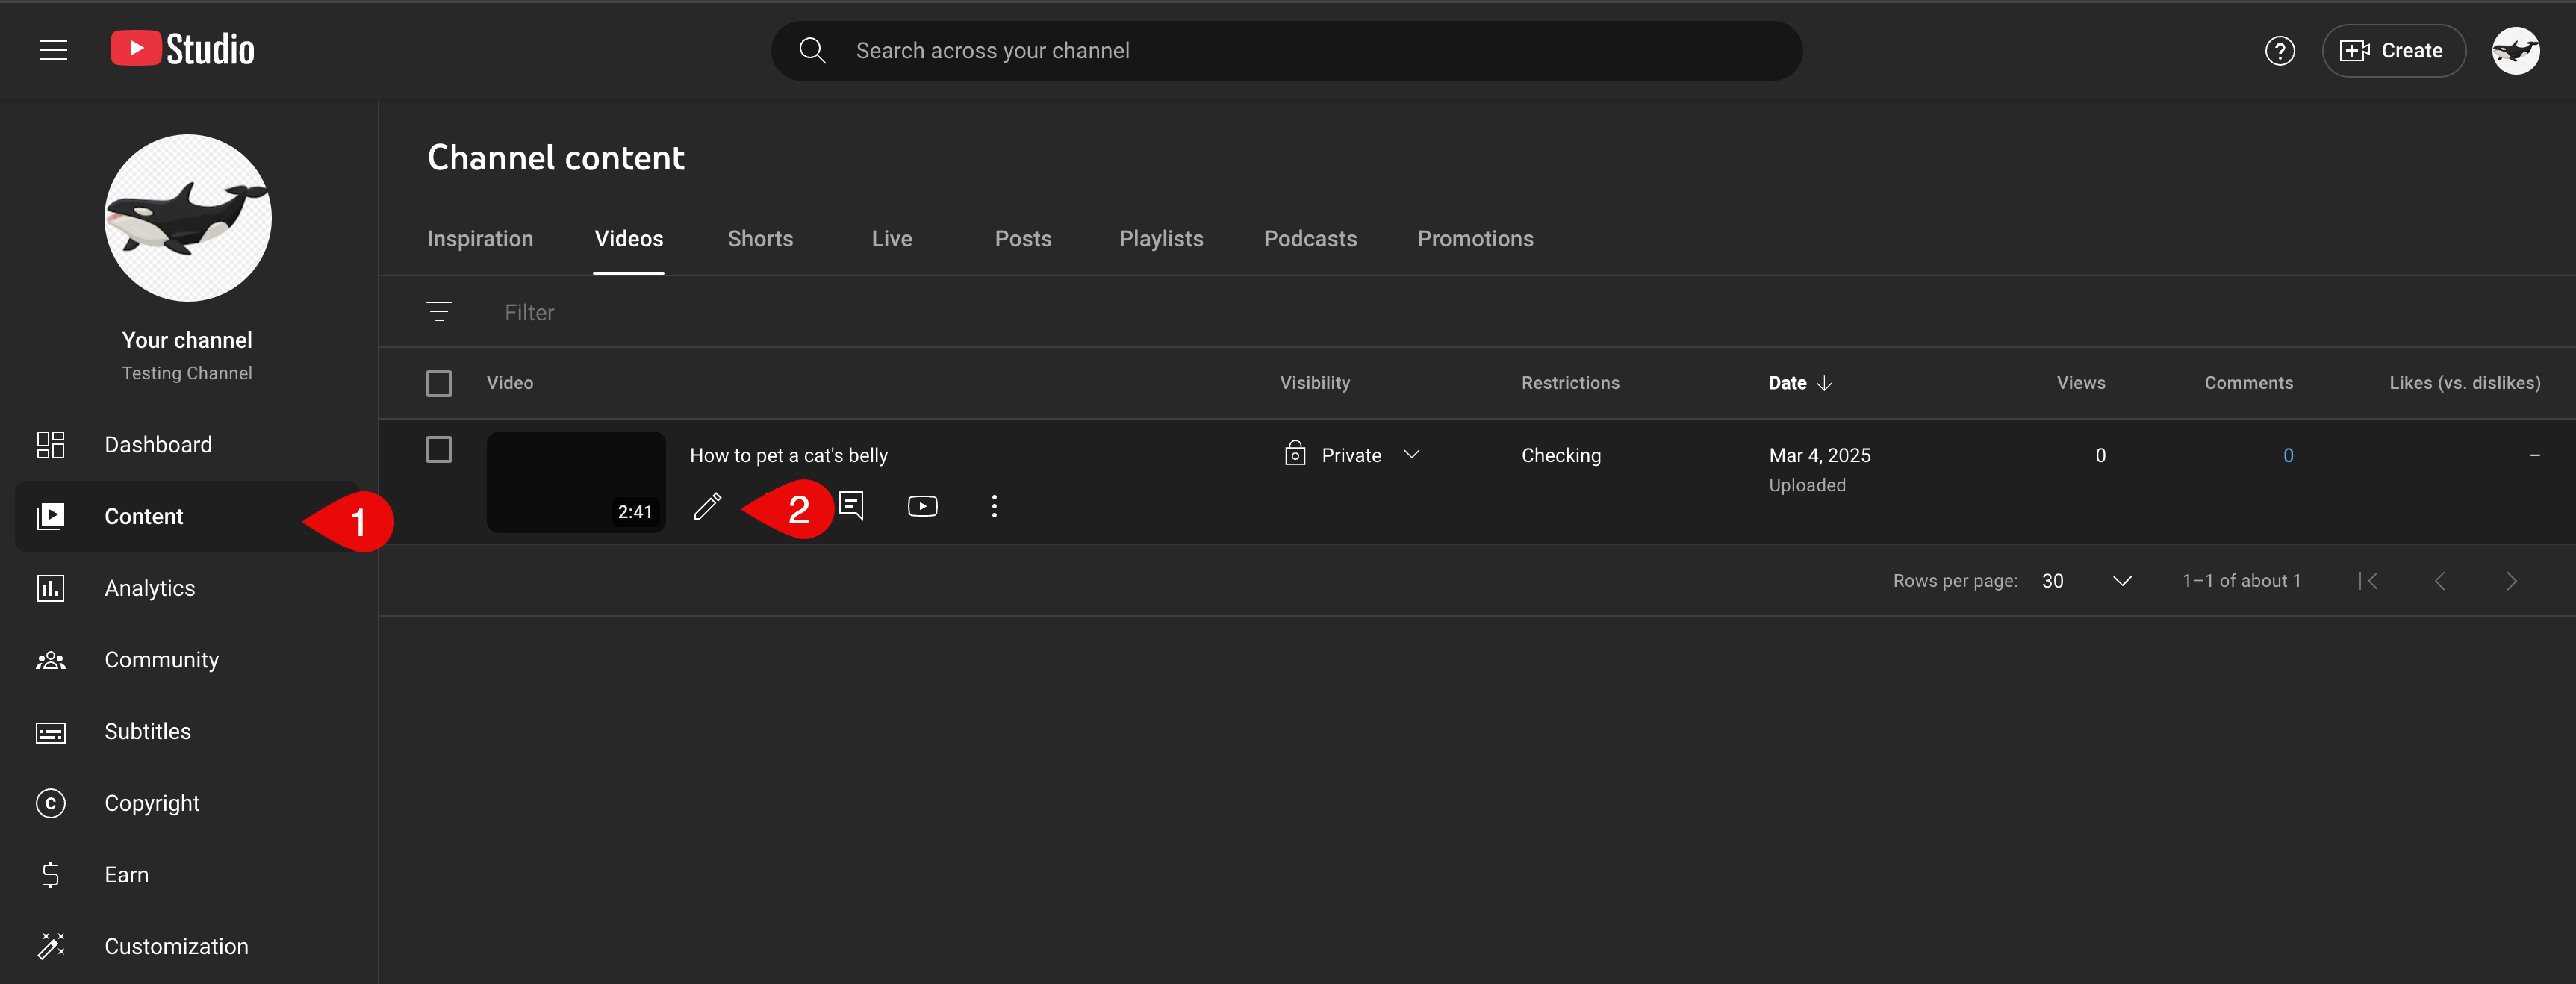Image resolution: width=2576 pixels, height=984 pixels.
Task: Open the three-dot video options menu
Action: [x=993, y=506]
